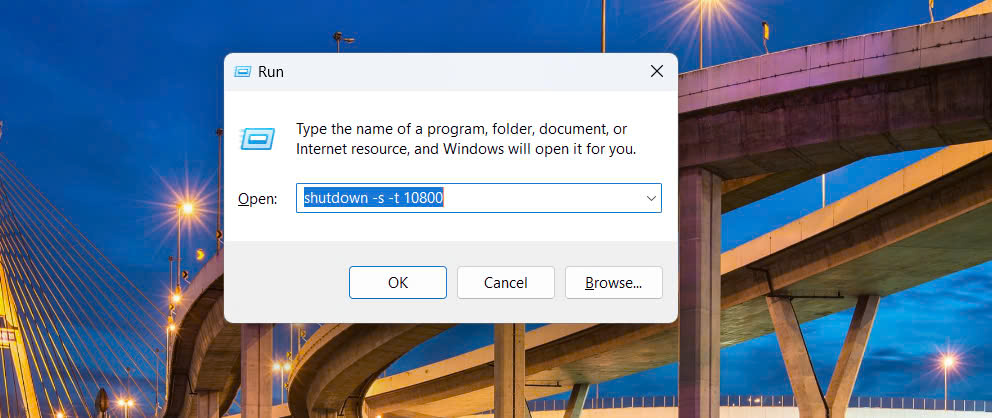This screenshot has width=992, height=418.
Task: Click the highlighted "shutdown -s -t 10800" text
Action: (372, 198)
